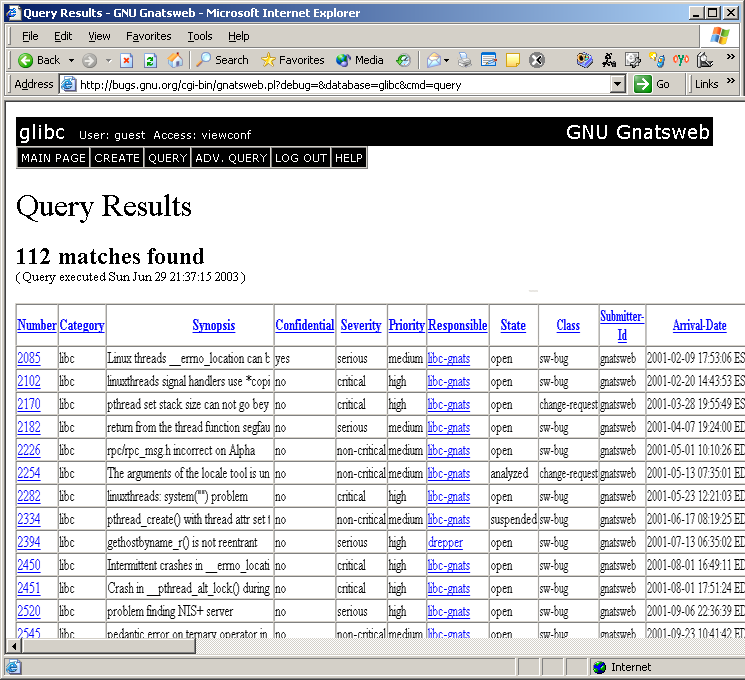Refresh the current page
The height and width of the screenshot is (680, 745).
(x=150, y=60)
